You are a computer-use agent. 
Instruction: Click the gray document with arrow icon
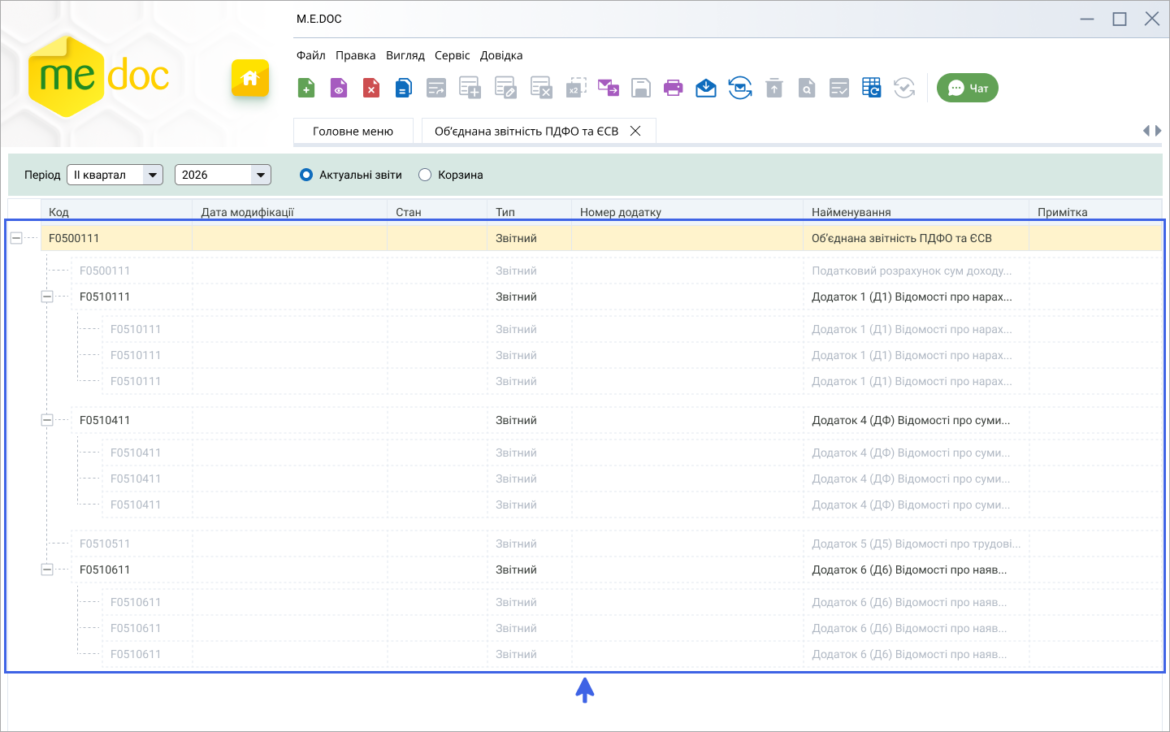point(436,88)
